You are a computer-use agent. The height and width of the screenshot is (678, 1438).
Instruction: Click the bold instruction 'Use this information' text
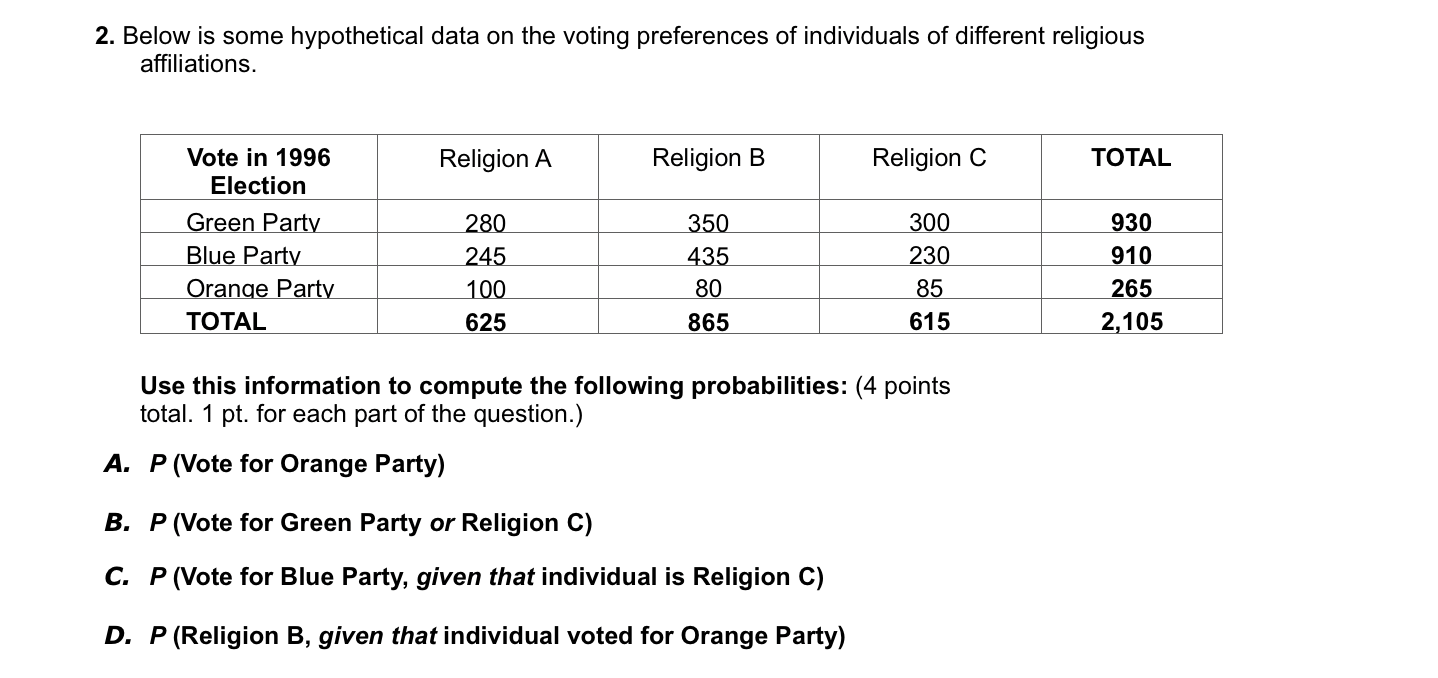click(x=494, y=386)
